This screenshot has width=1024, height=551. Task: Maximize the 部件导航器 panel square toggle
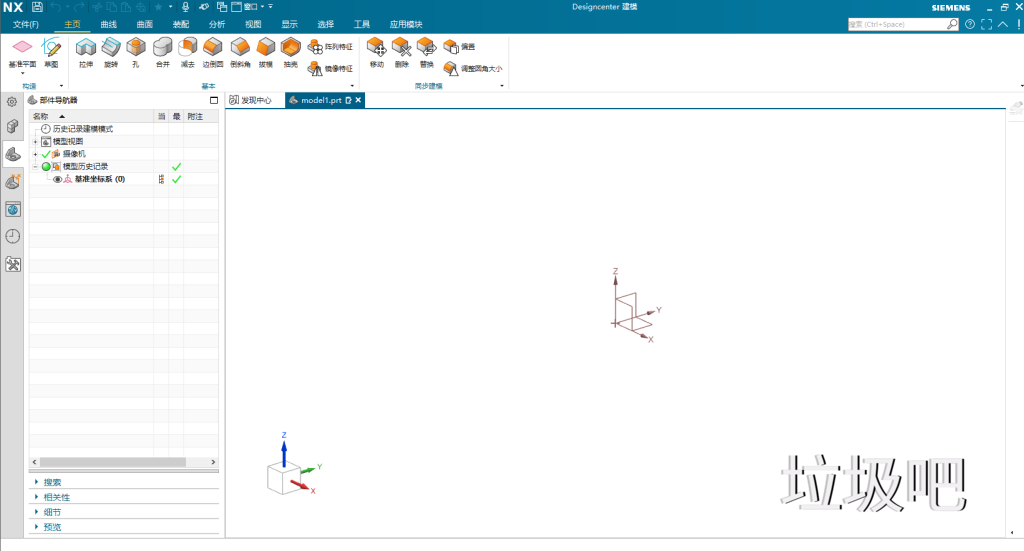(x=213, y=100)
